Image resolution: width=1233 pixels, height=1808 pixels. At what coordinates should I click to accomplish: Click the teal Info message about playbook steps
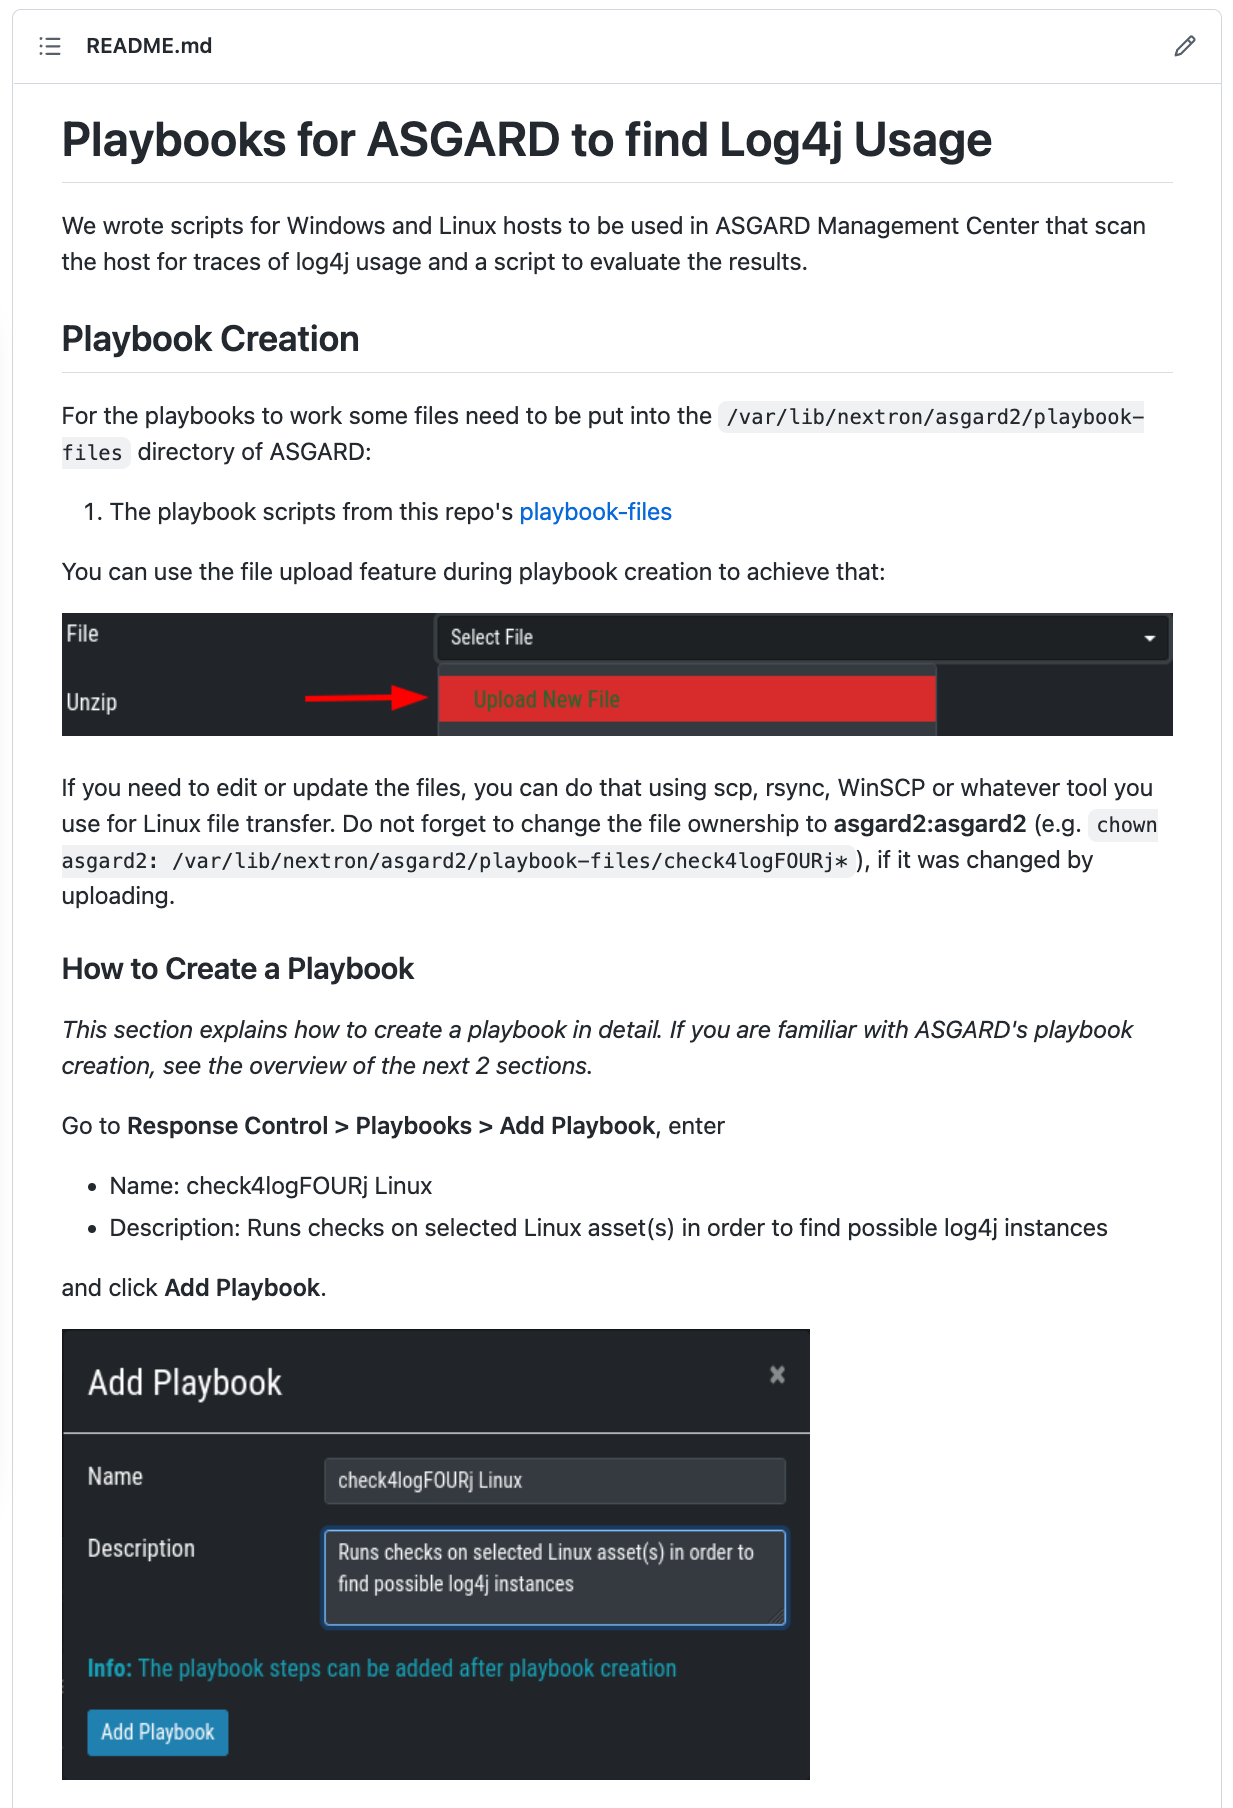pos(382,1668)
